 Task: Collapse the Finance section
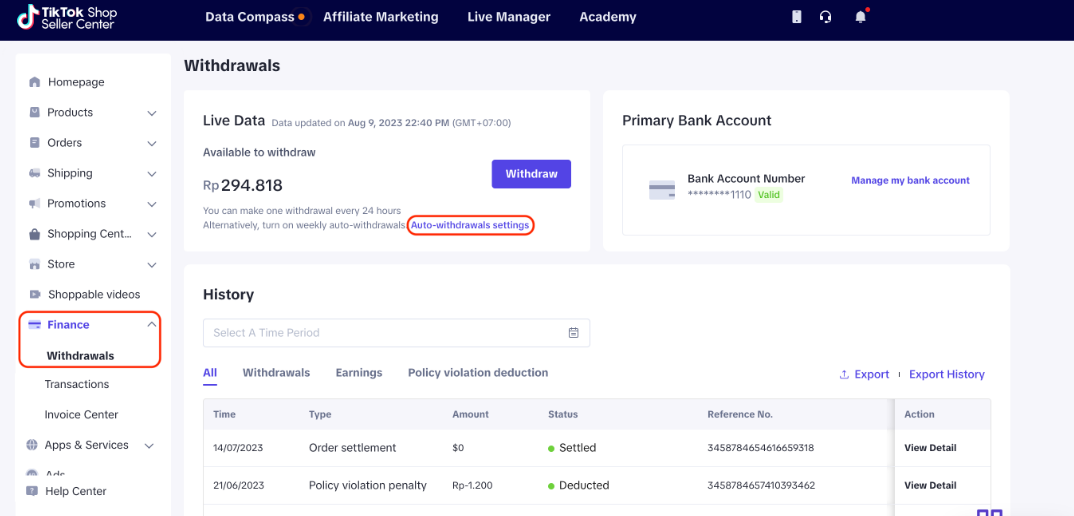coord(152,325)
